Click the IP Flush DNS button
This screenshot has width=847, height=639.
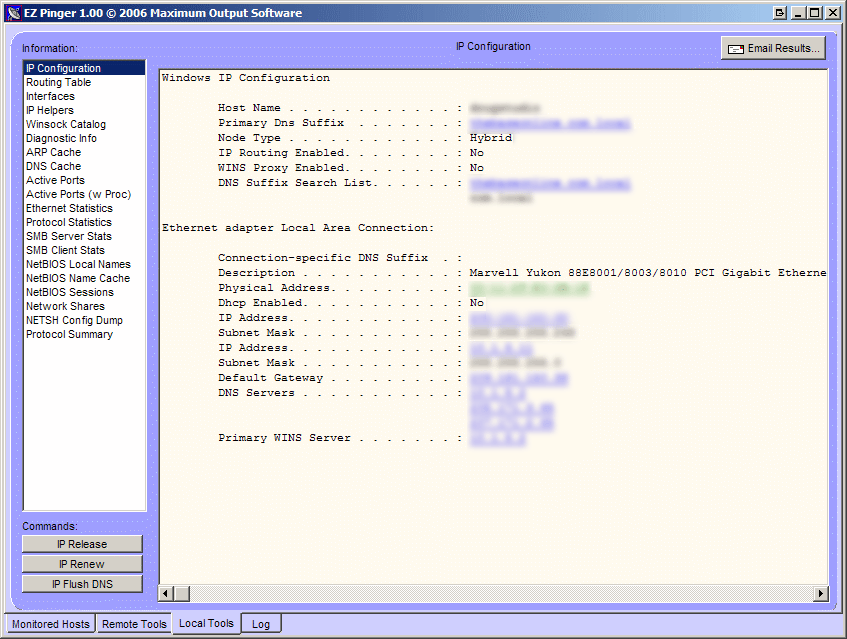[x=82, y=584]
